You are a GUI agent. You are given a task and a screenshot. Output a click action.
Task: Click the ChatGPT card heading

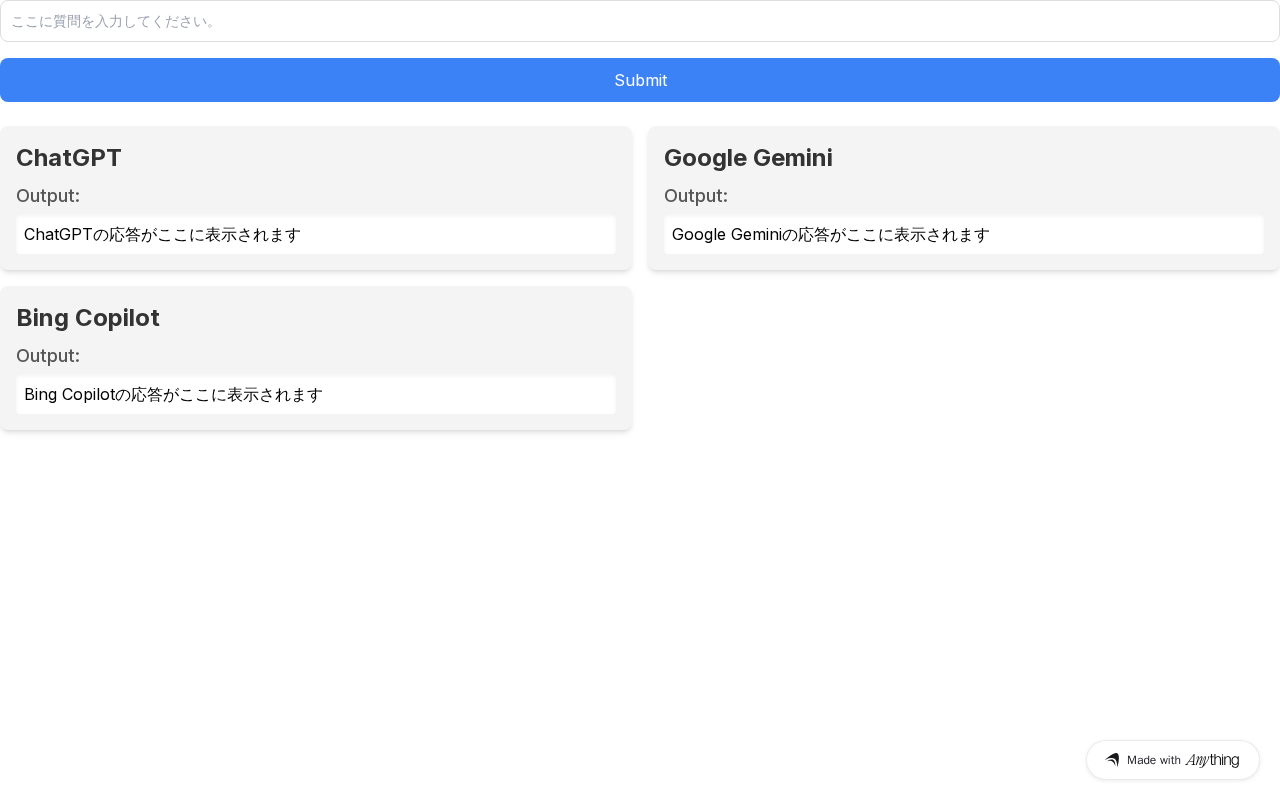pyautogui.click(x=69, y=158)
